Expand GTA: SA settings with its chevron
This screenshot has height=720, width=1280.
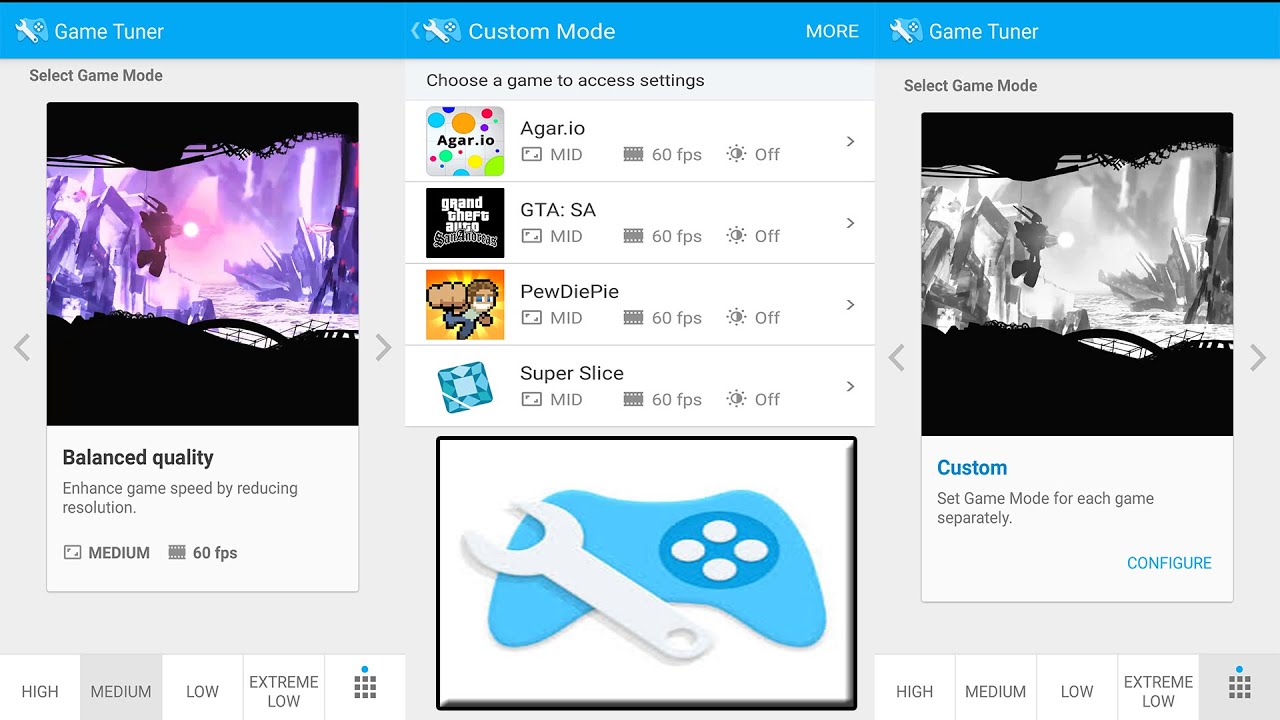850,223
